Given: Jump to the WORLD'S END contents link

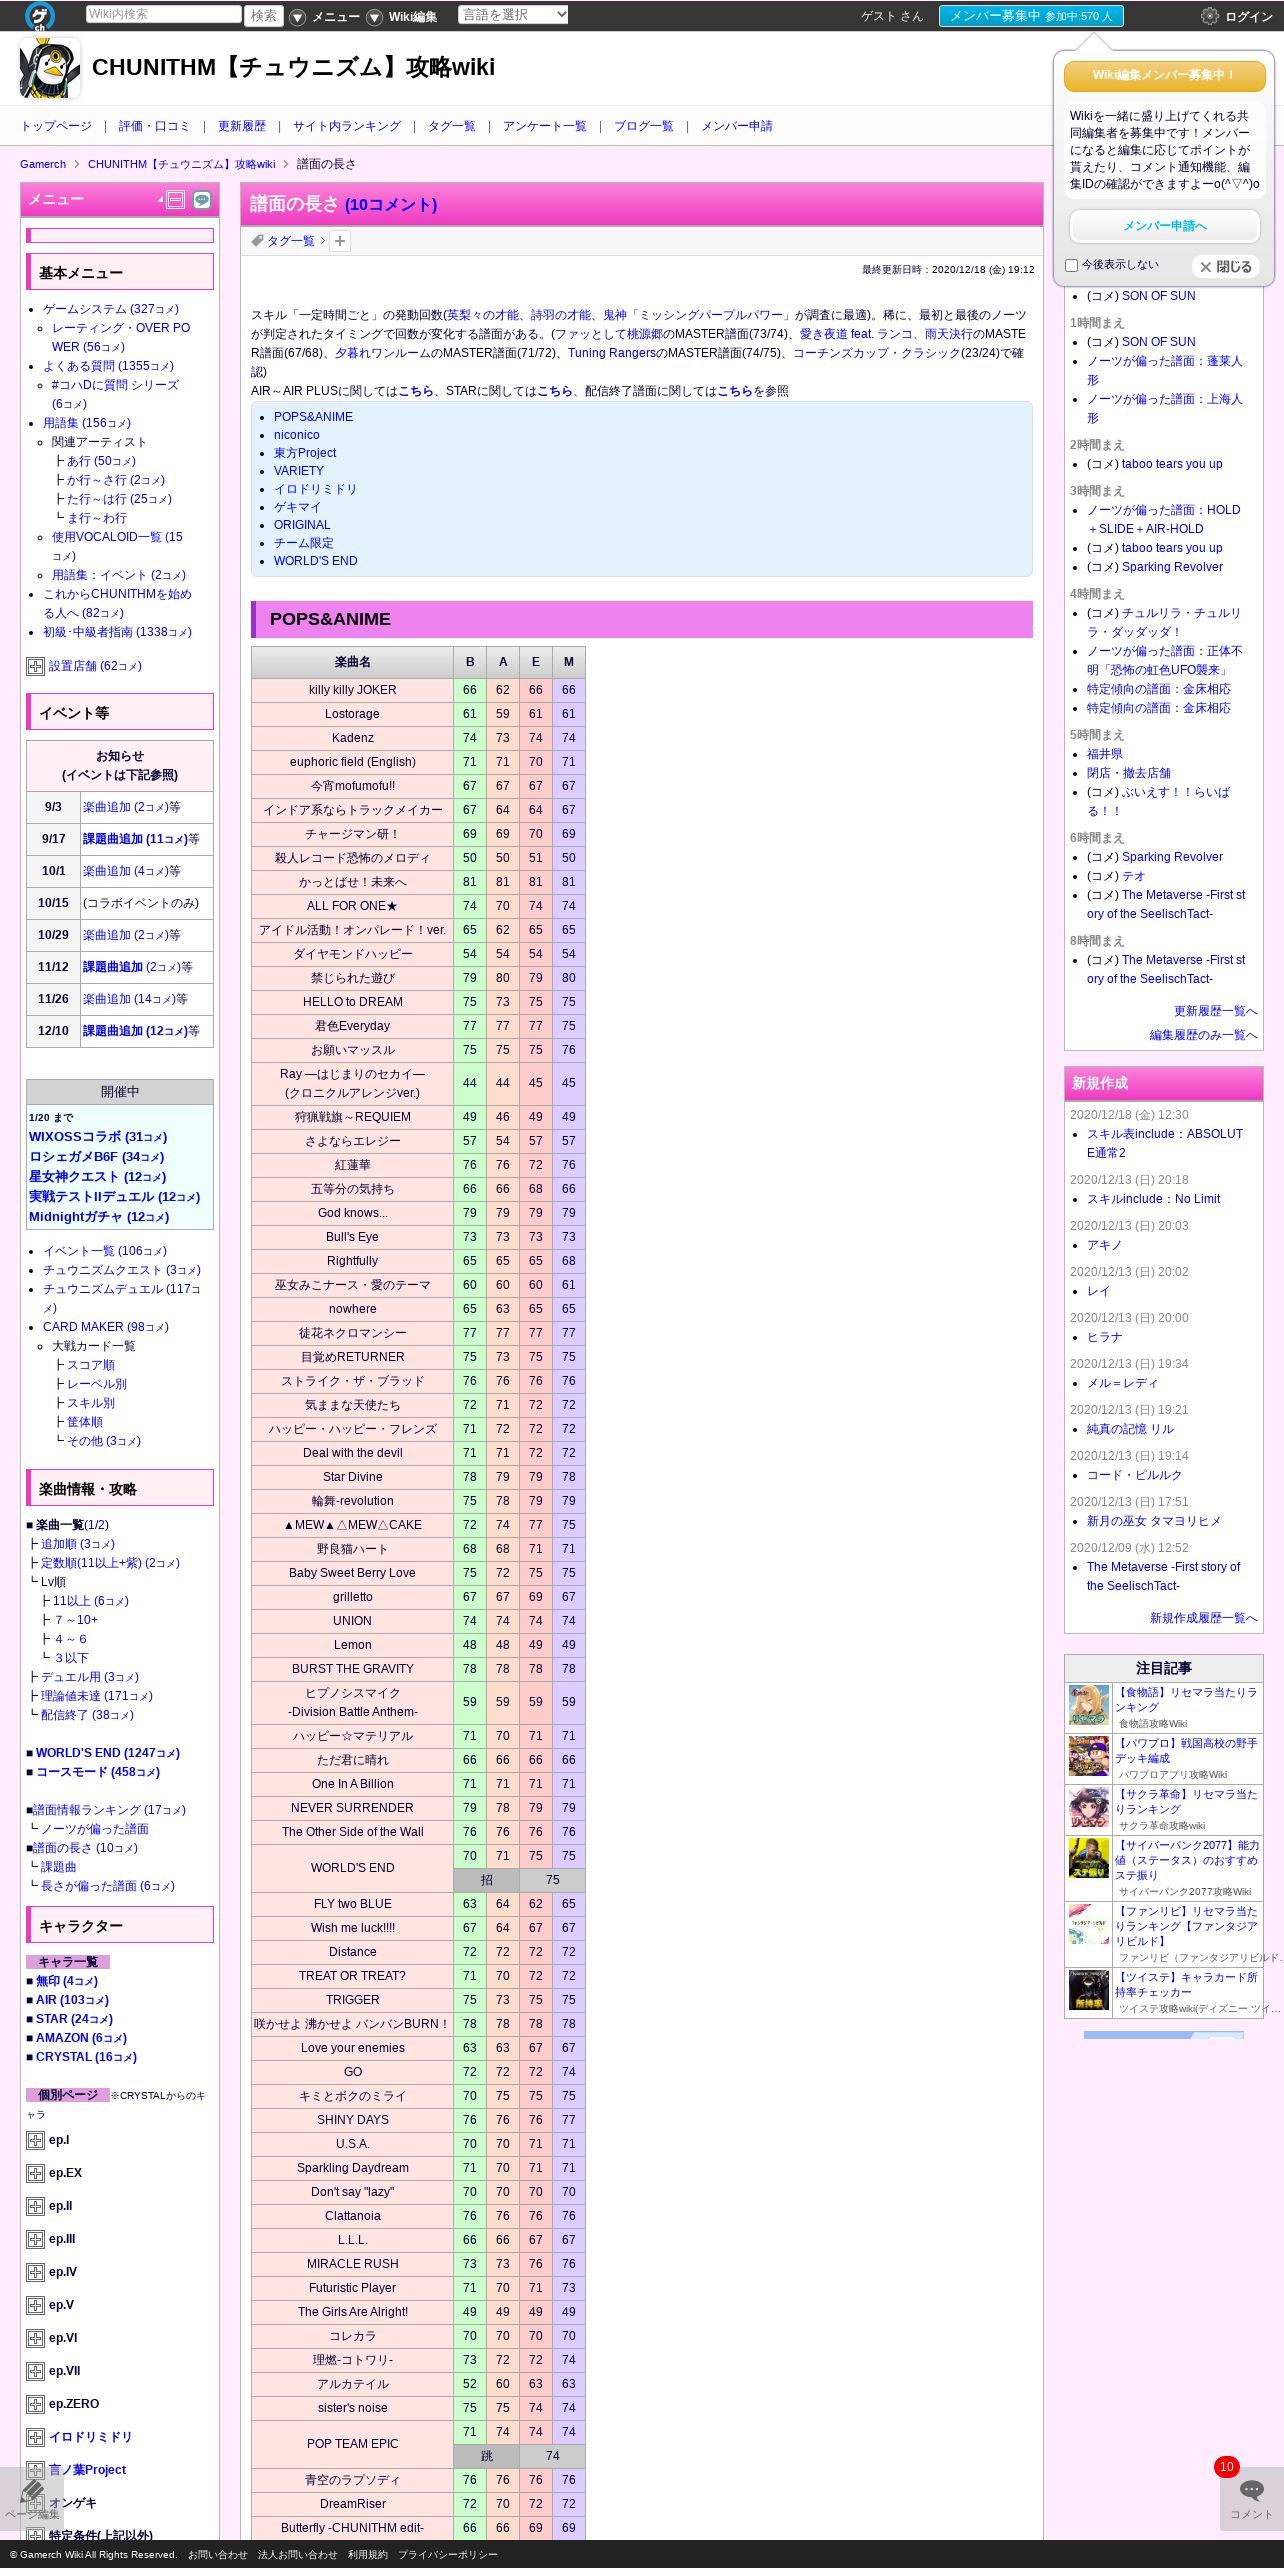Looking at the screenshot, I should (315, 561).
